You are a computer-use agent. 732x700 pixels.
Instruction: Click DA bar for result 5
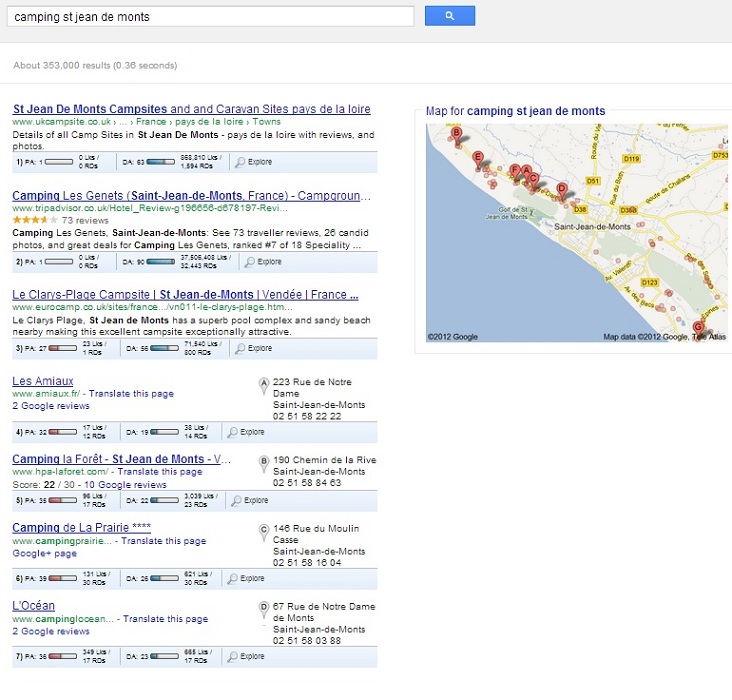164,501
